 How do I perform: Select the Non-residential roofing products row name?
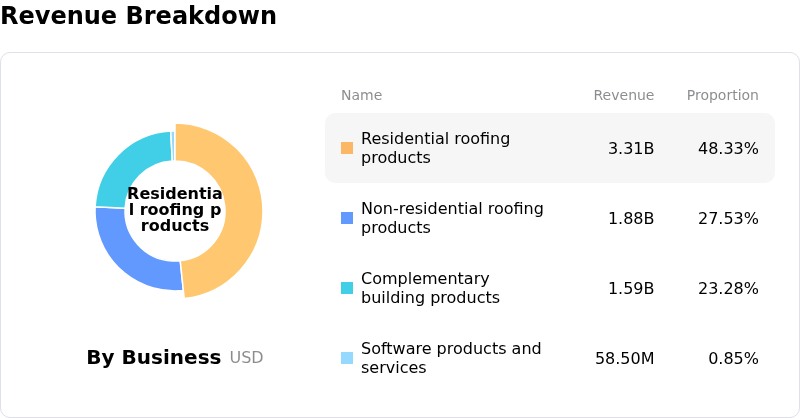click(x=452, y=218)
